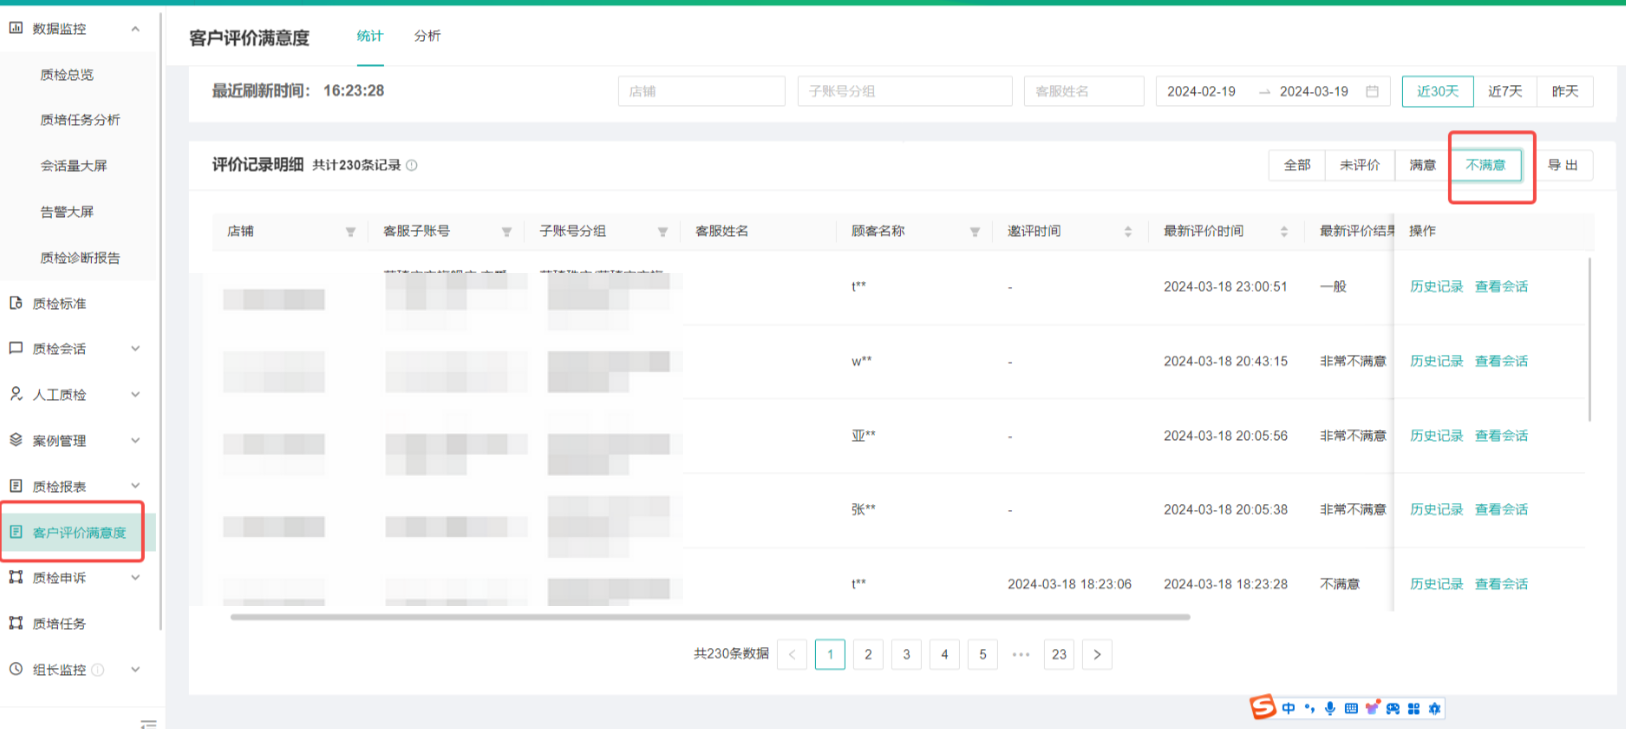Expand the 质检报表 submenu
1626x729 pixels.
tap(135, 487)
